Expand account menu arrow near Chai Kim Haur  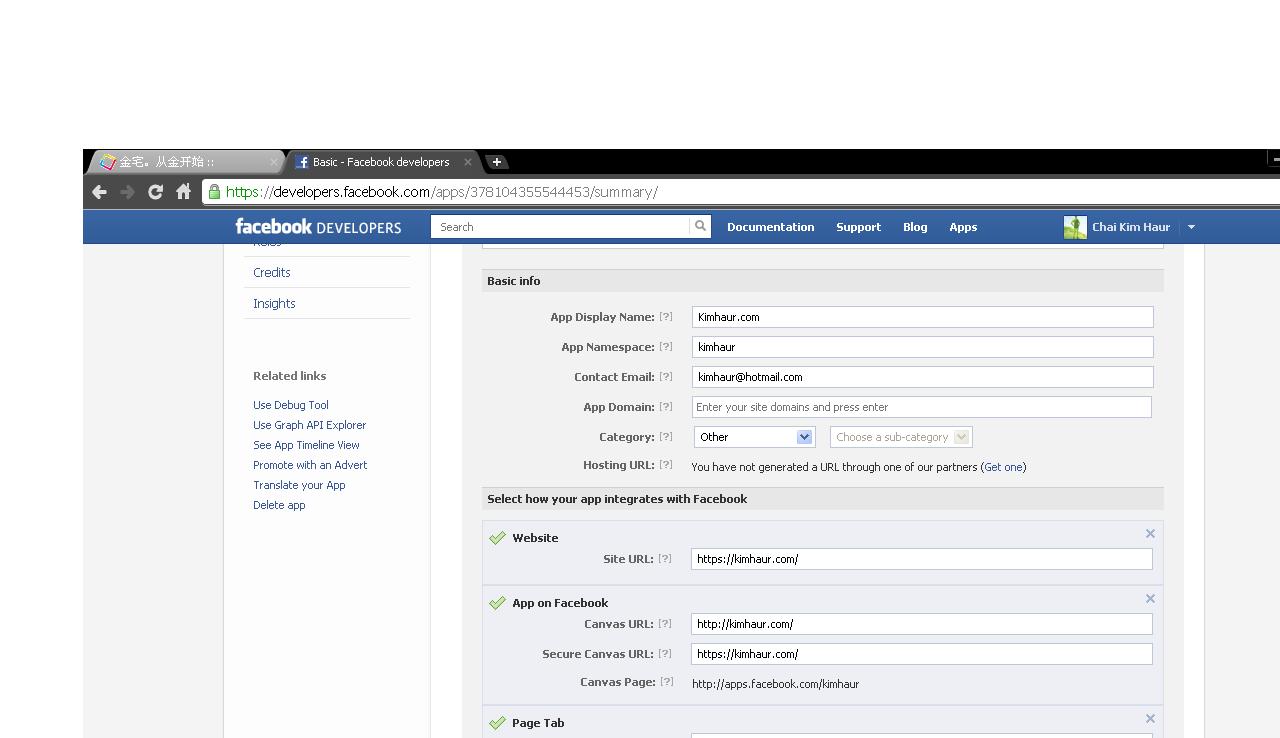pos(1191,227)
